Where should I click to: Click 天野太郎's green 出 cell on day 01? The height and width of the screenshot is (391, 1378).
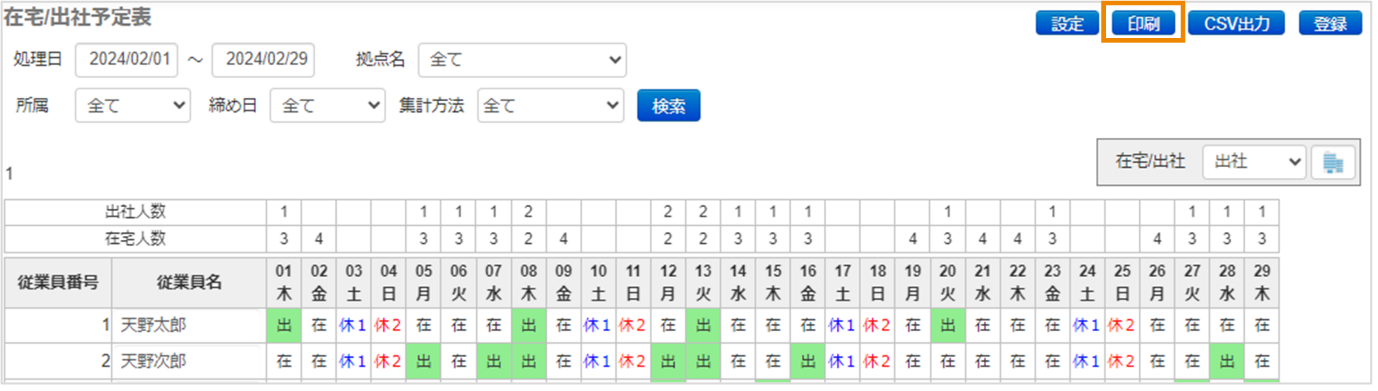(284, 326)
